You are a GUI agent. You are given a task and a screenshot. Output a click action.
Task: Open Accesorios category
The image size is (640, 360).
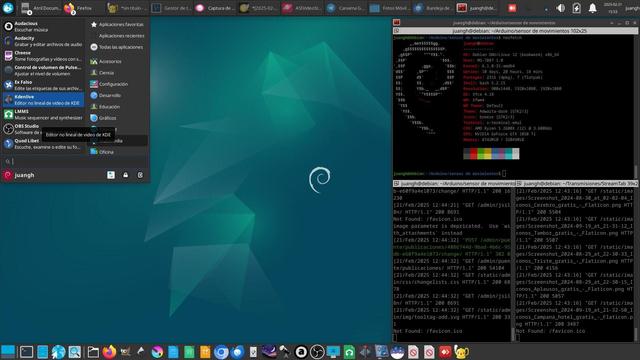pos(117,61)
